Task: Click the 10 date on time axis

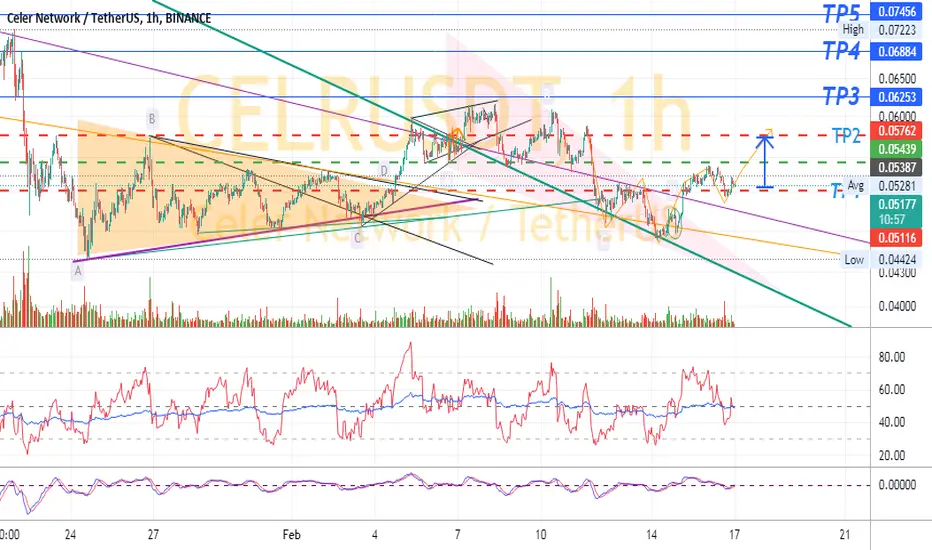Action: [x=540, y=535]
